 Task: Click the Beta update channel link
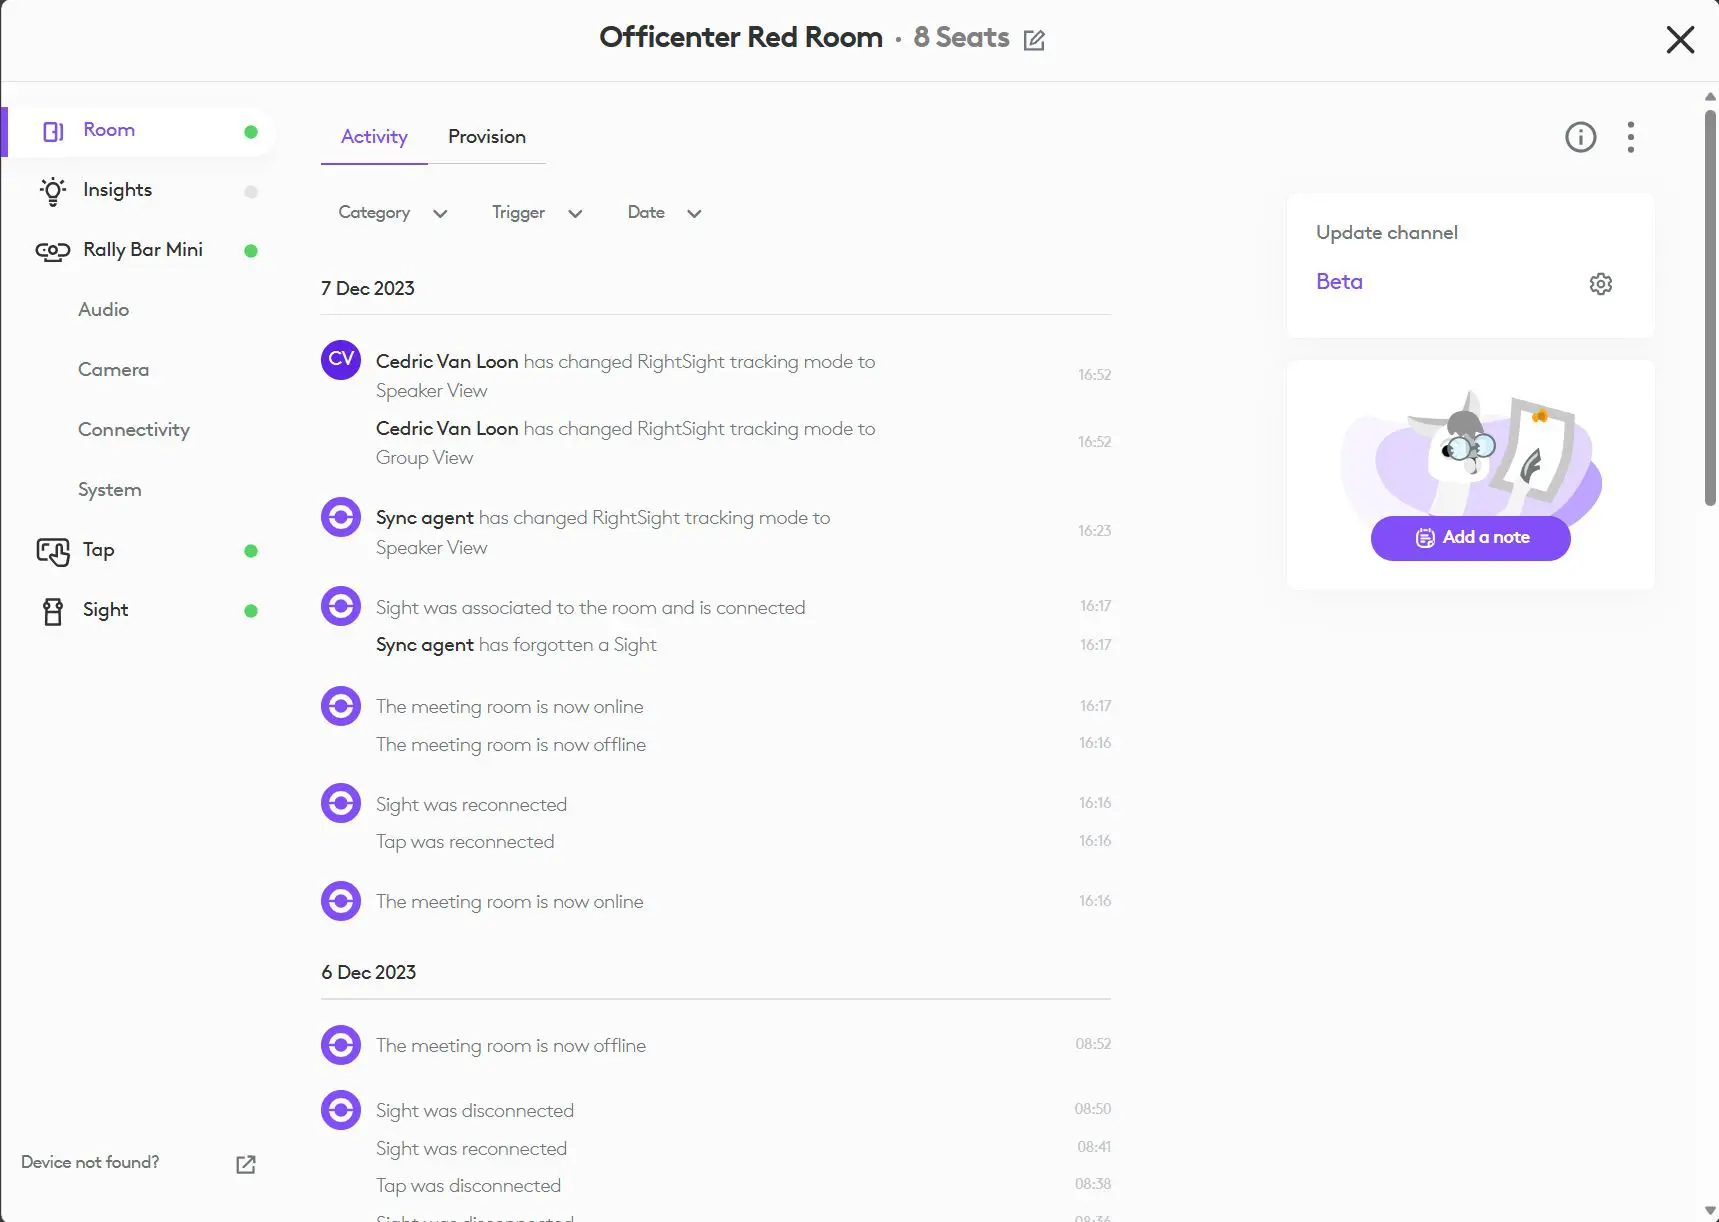[1339, 282]
